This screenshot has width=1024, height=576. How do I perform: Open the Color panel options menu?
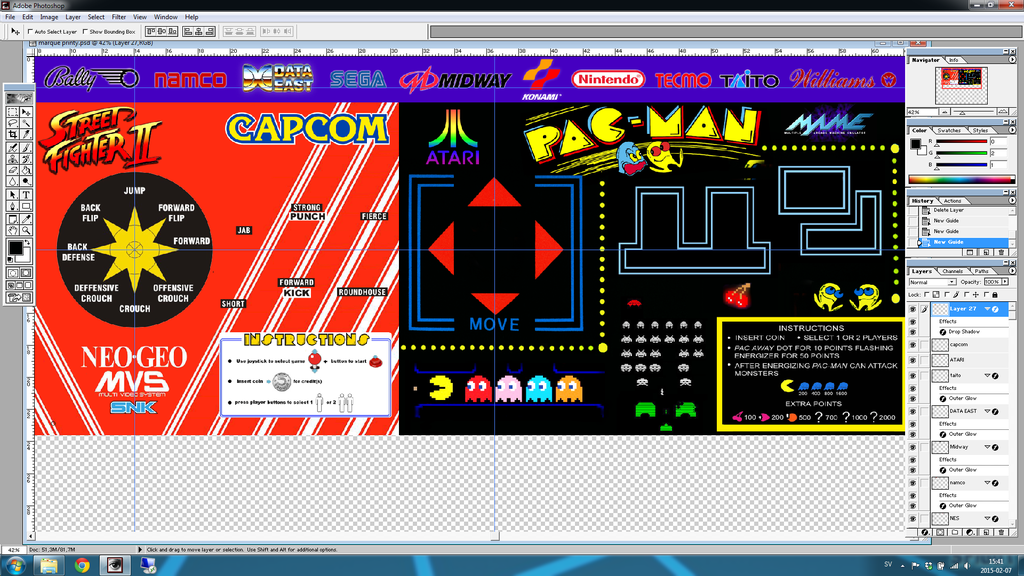click(x=1012, y=131)
